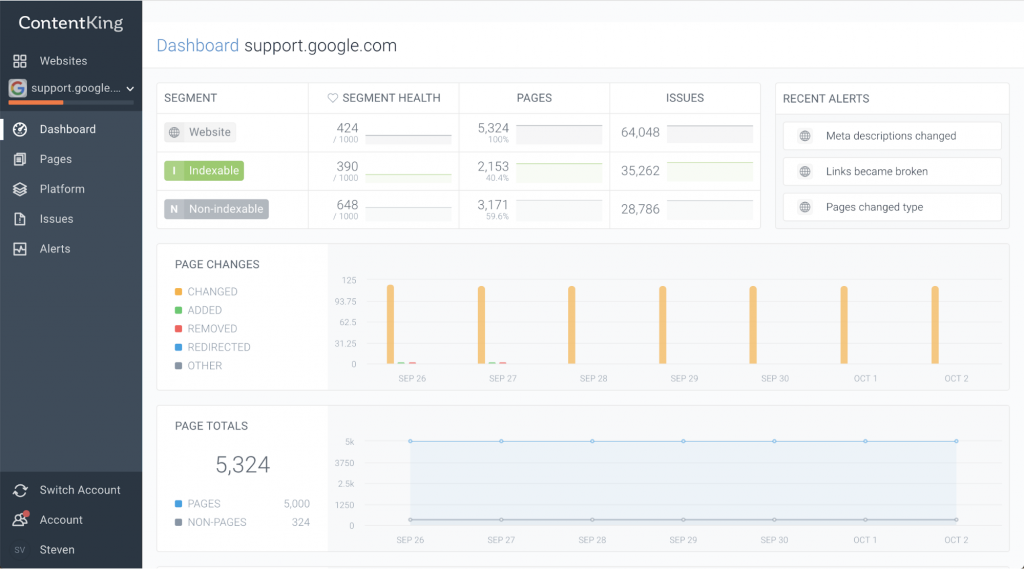Image resolution: width=1024 pixels, height=569 pixels.
Task: Click the NON-PAGES value 324
Action: [300, 522]
